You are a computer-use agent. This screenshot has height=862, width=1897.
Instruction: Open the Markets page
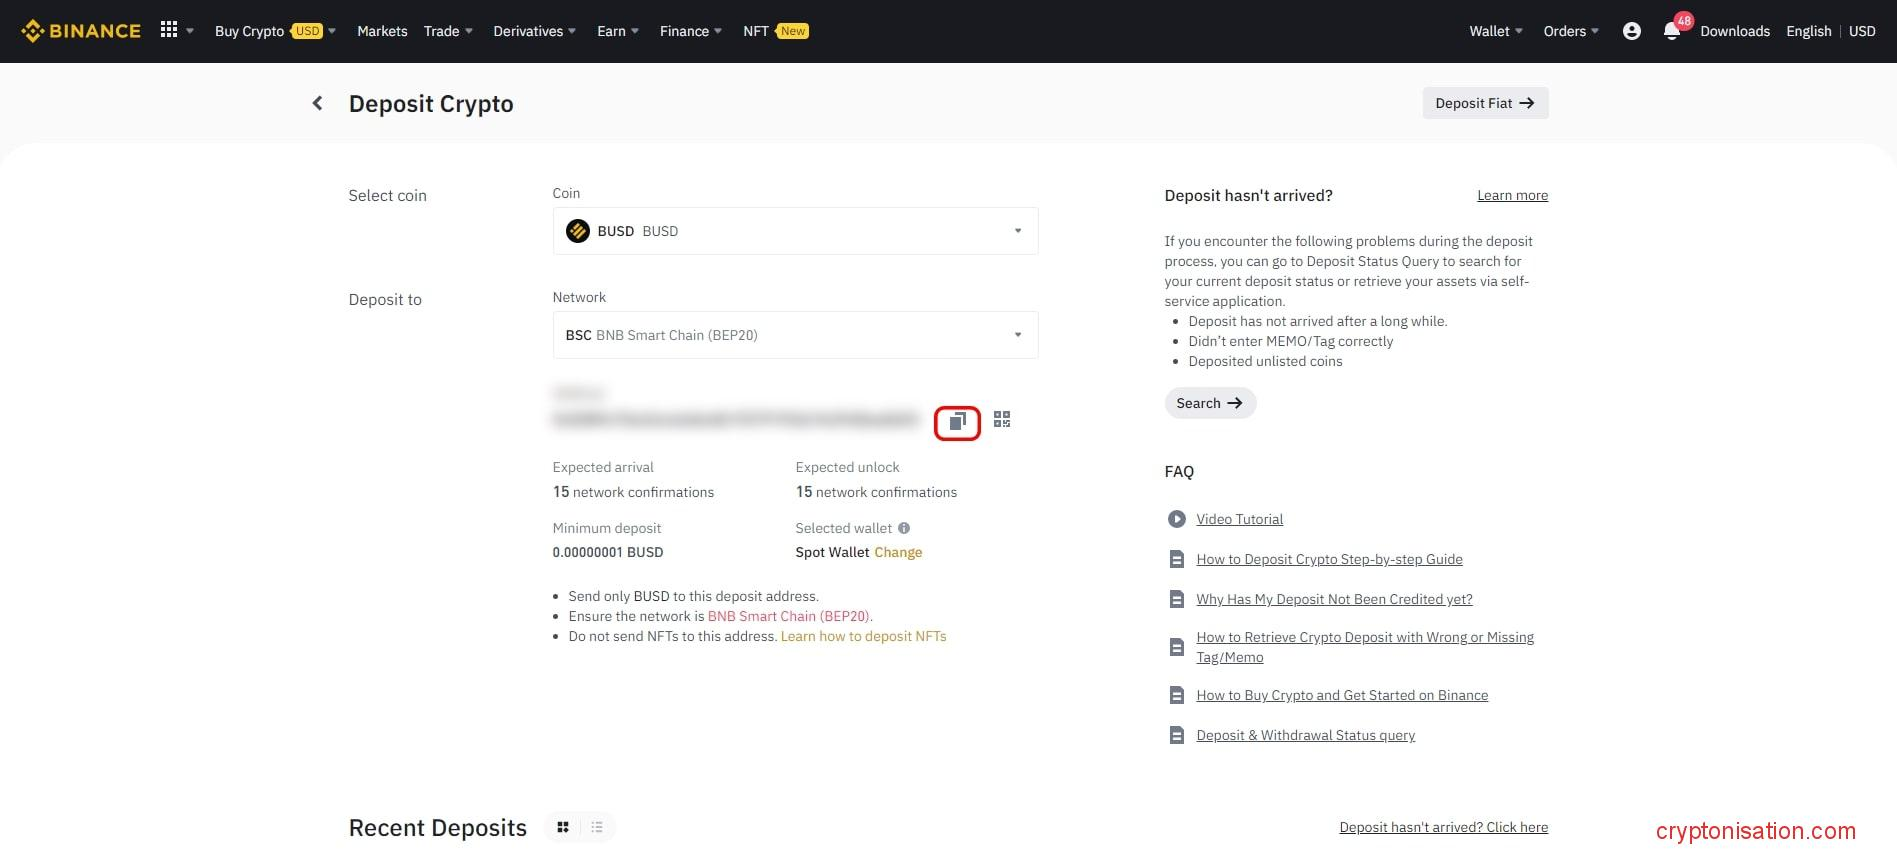382,31
